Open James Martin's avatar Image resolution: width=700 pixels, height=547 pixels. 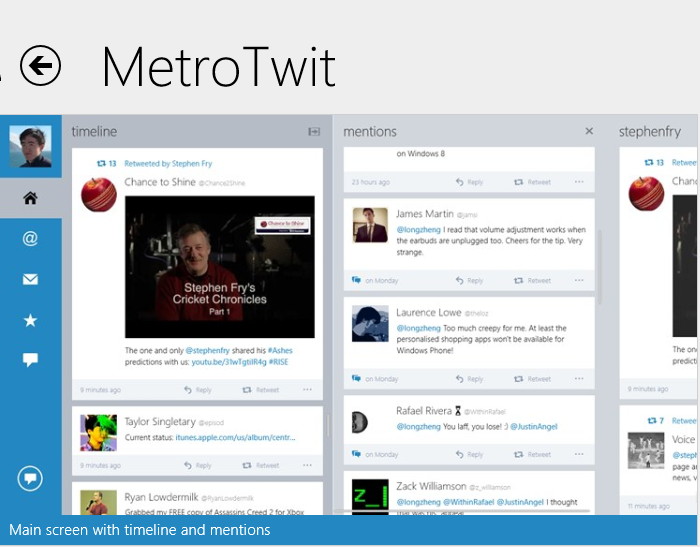370,225
